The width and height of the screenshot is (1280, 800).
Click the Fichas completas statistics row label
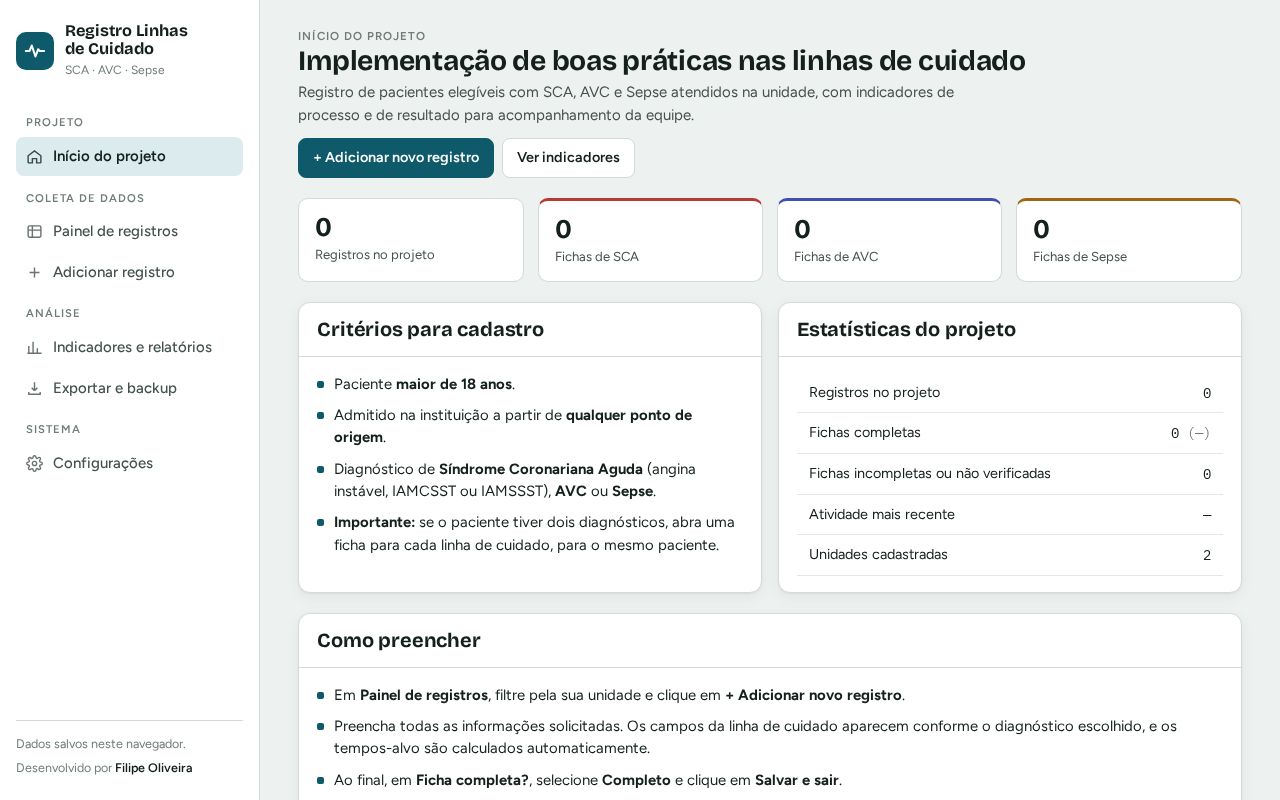click(865, 433)
